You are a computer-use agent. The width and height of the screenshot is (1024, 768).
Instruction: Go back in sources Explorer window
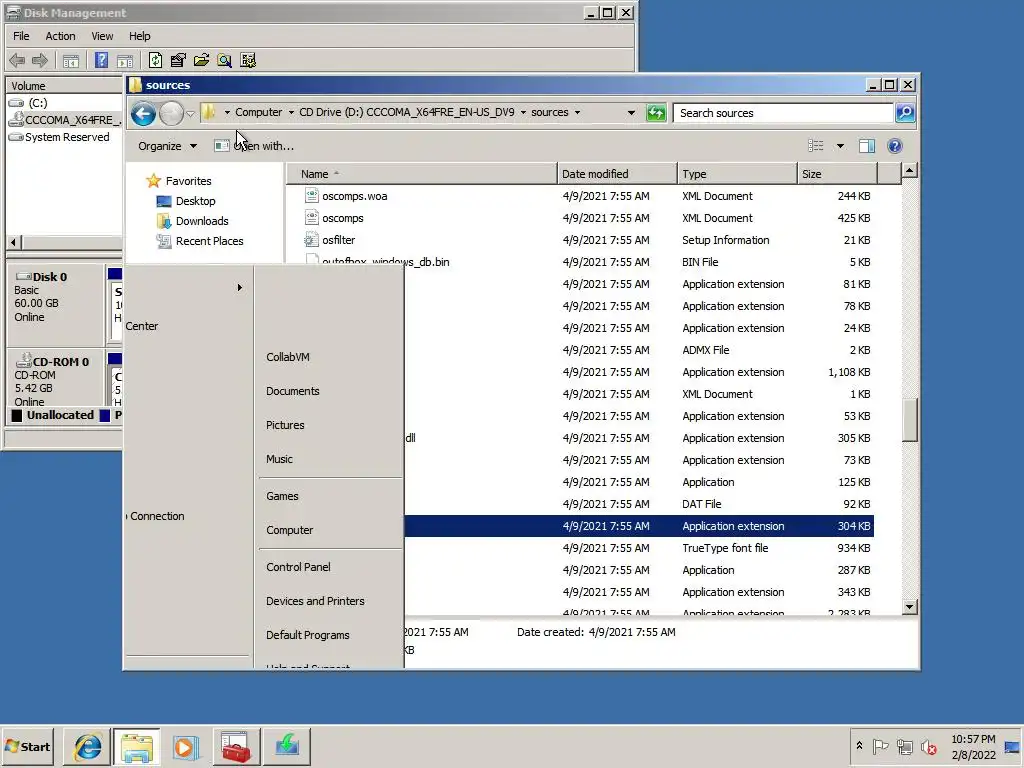click(x=143, y=114)
